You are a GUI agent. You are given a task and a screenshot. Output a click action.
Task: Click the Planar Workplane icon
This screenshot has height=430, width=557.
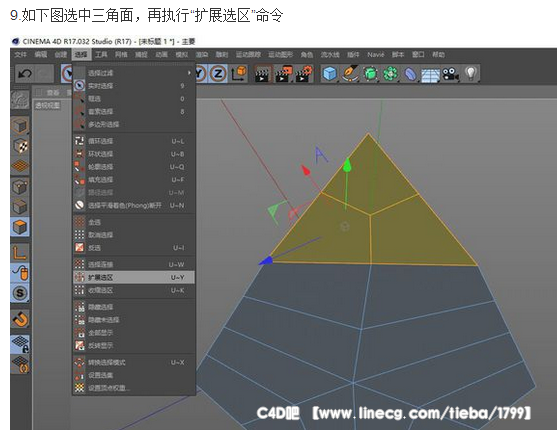(x=20, y=364)
